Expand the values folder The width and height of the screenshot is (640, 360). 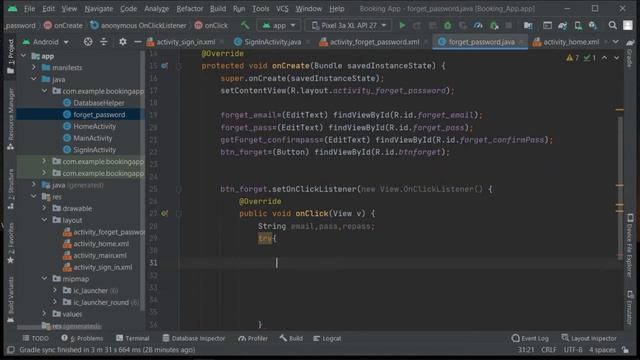click(44, 314)
